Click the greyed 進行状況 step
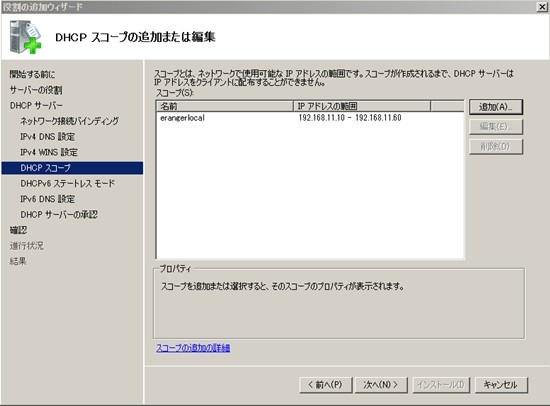The width and height of the screenshot is (550, 406). (27, 246)
